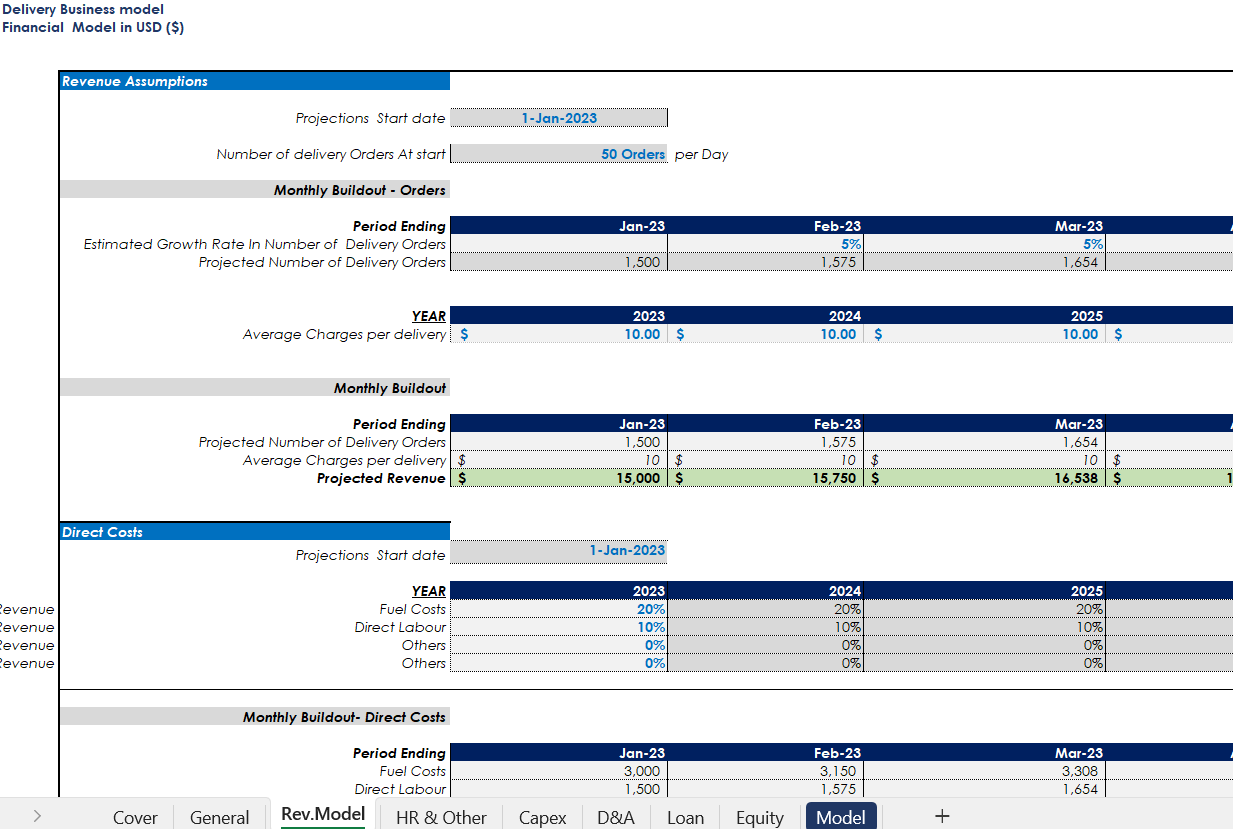
Task: Click the 2023 Direct Labour 10% cell
Action: tap(559, 627)
